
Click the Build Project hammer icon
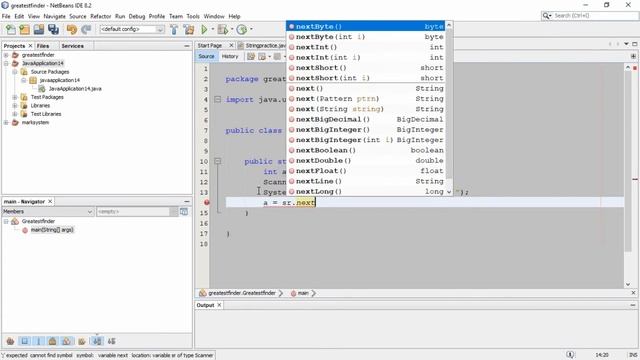point(174,29)
